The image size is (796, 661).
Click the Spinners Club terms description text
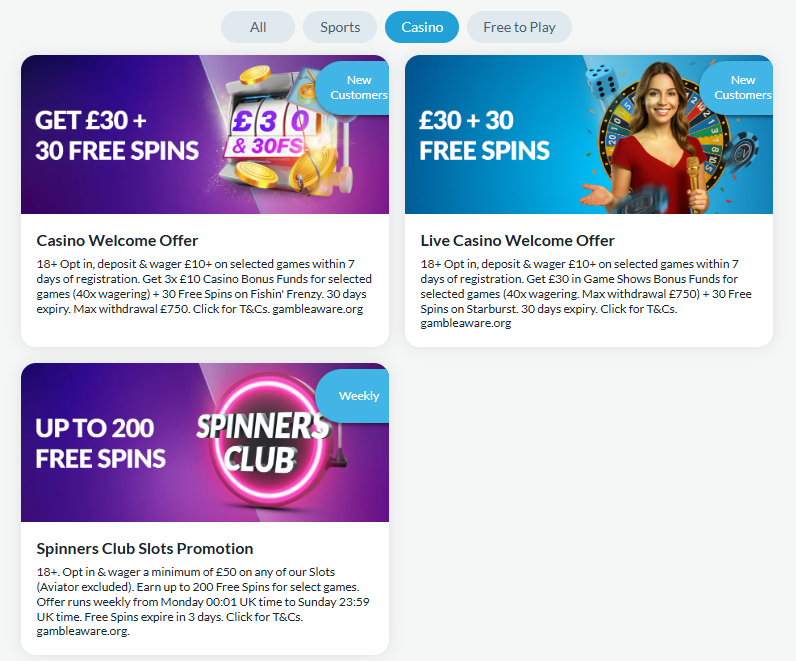coord(203,602)
